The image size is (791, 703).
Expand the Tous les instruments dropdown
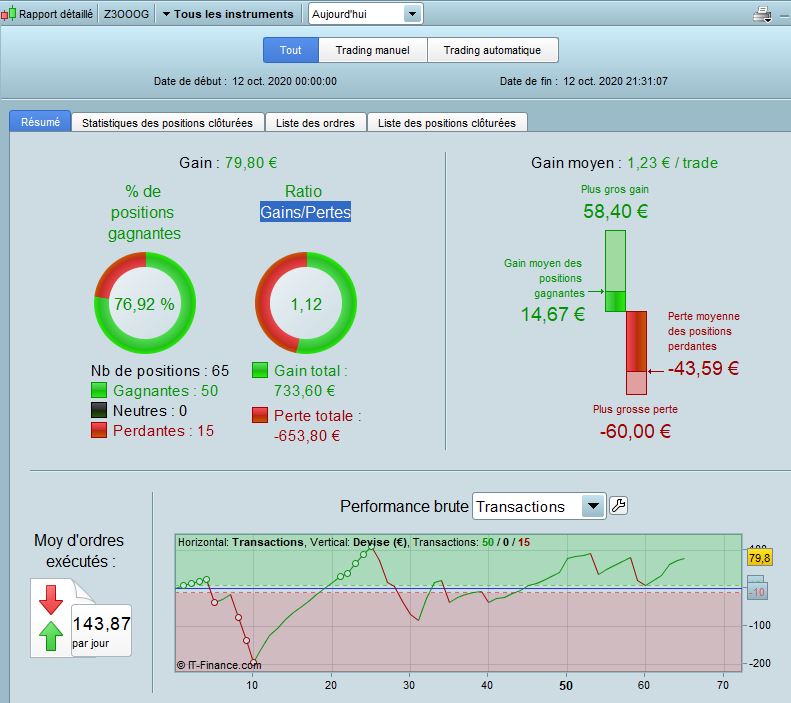coord(228,14)
